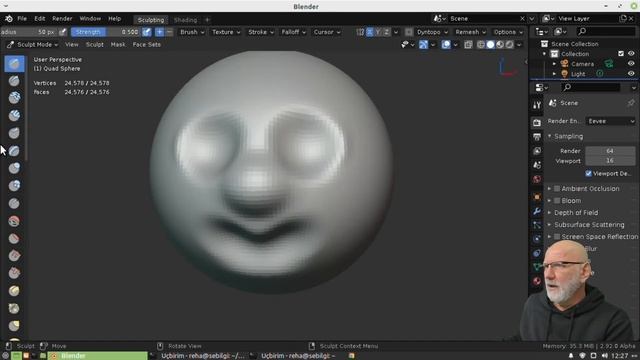Open the Modifiers wrench properties tab
The width and height of the screenshot is (640, 360).
pyautogui.click(x=537, y=211)
